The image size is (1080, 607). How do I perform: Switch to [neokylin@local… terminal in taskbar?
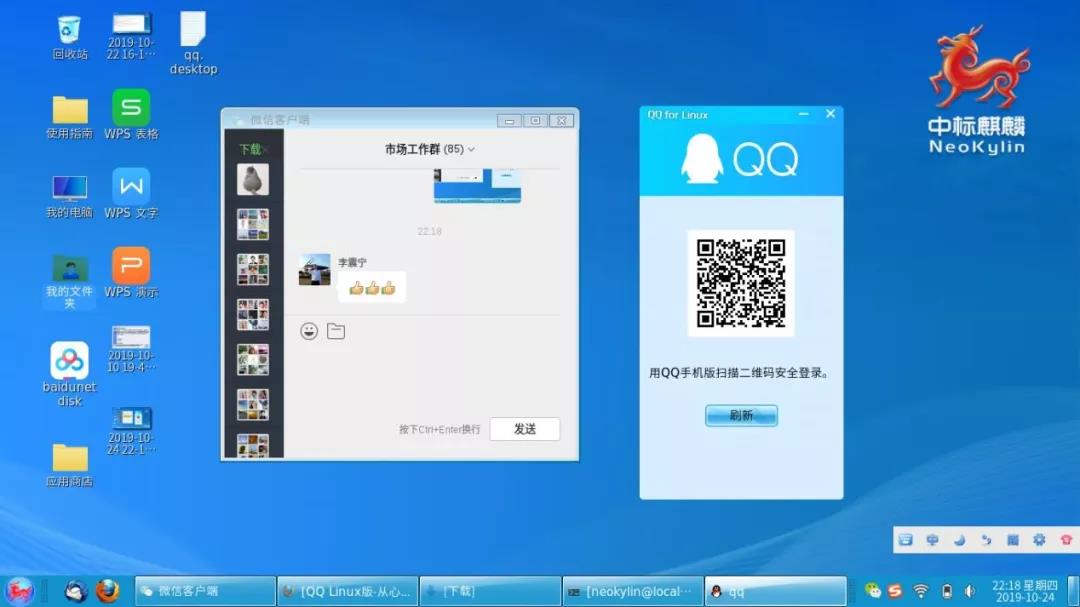click(633, 591)
